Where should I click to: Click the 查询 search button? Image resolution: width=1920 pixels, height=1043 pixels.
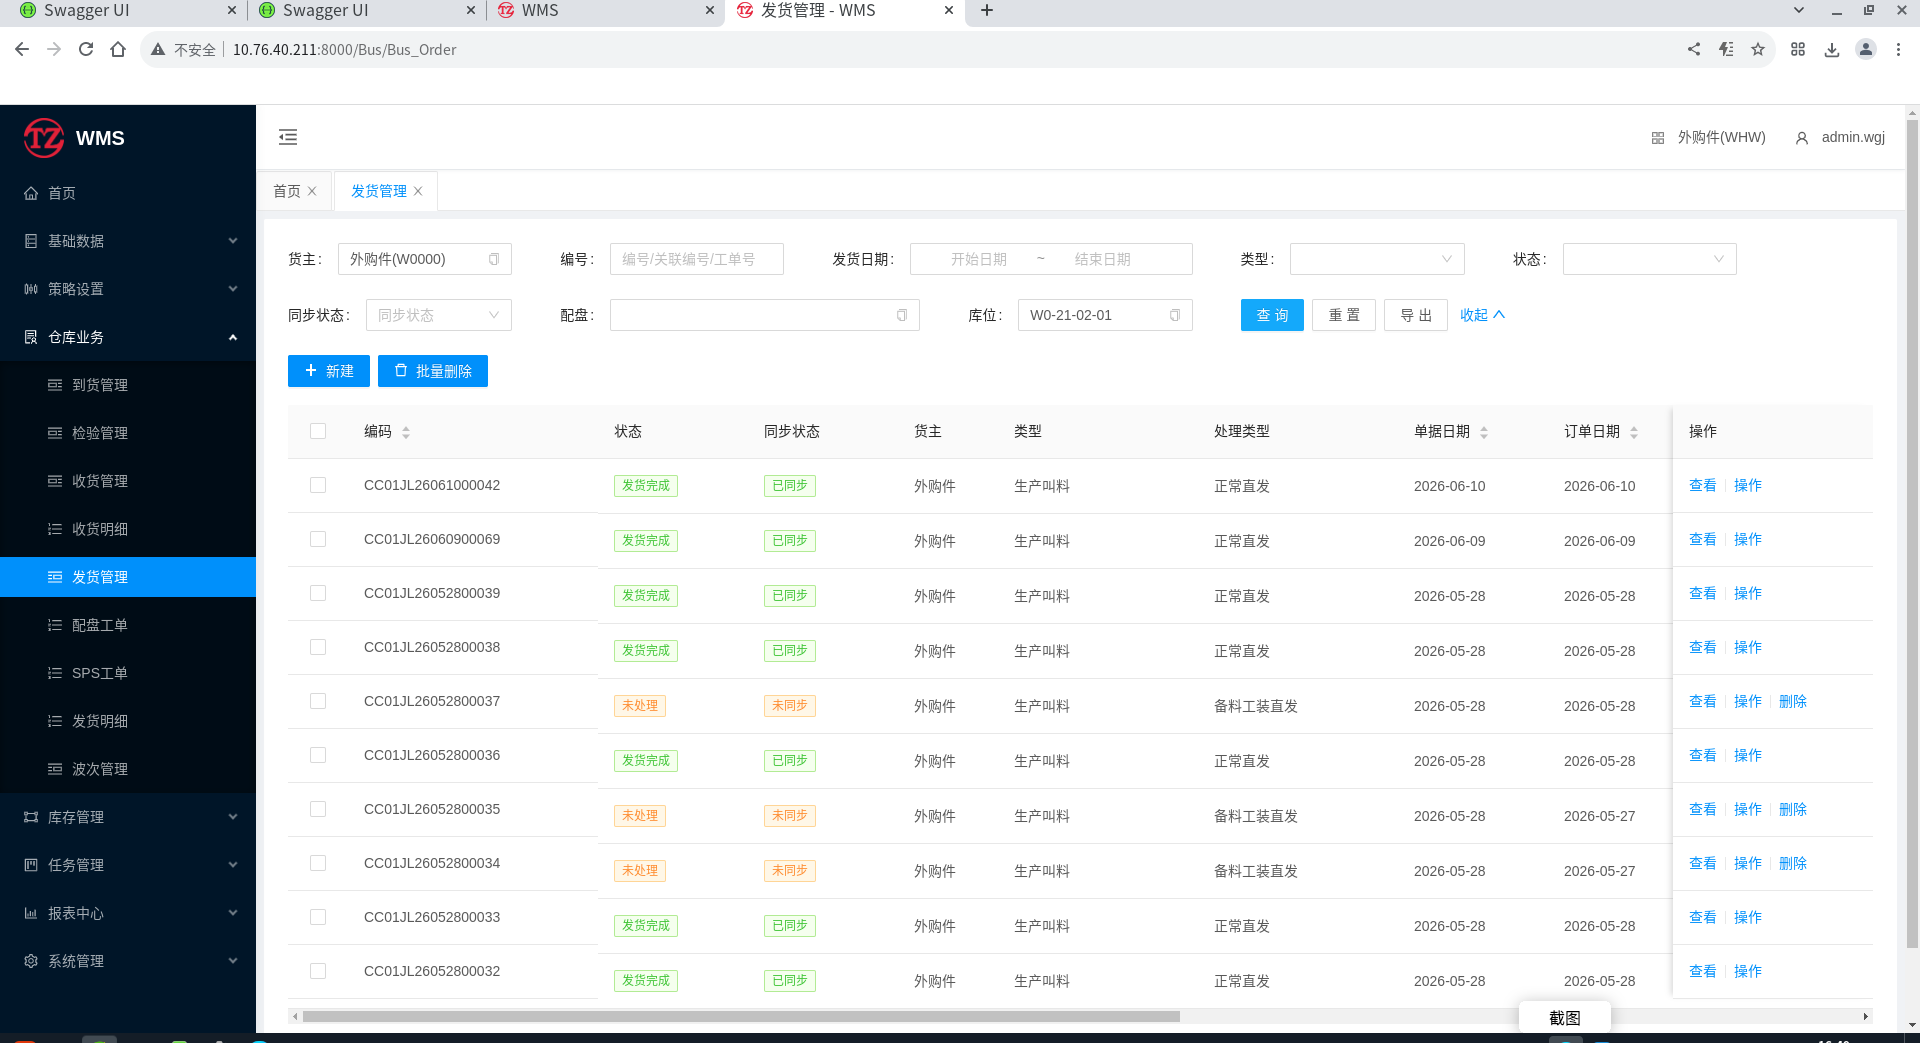point(1272,315)
